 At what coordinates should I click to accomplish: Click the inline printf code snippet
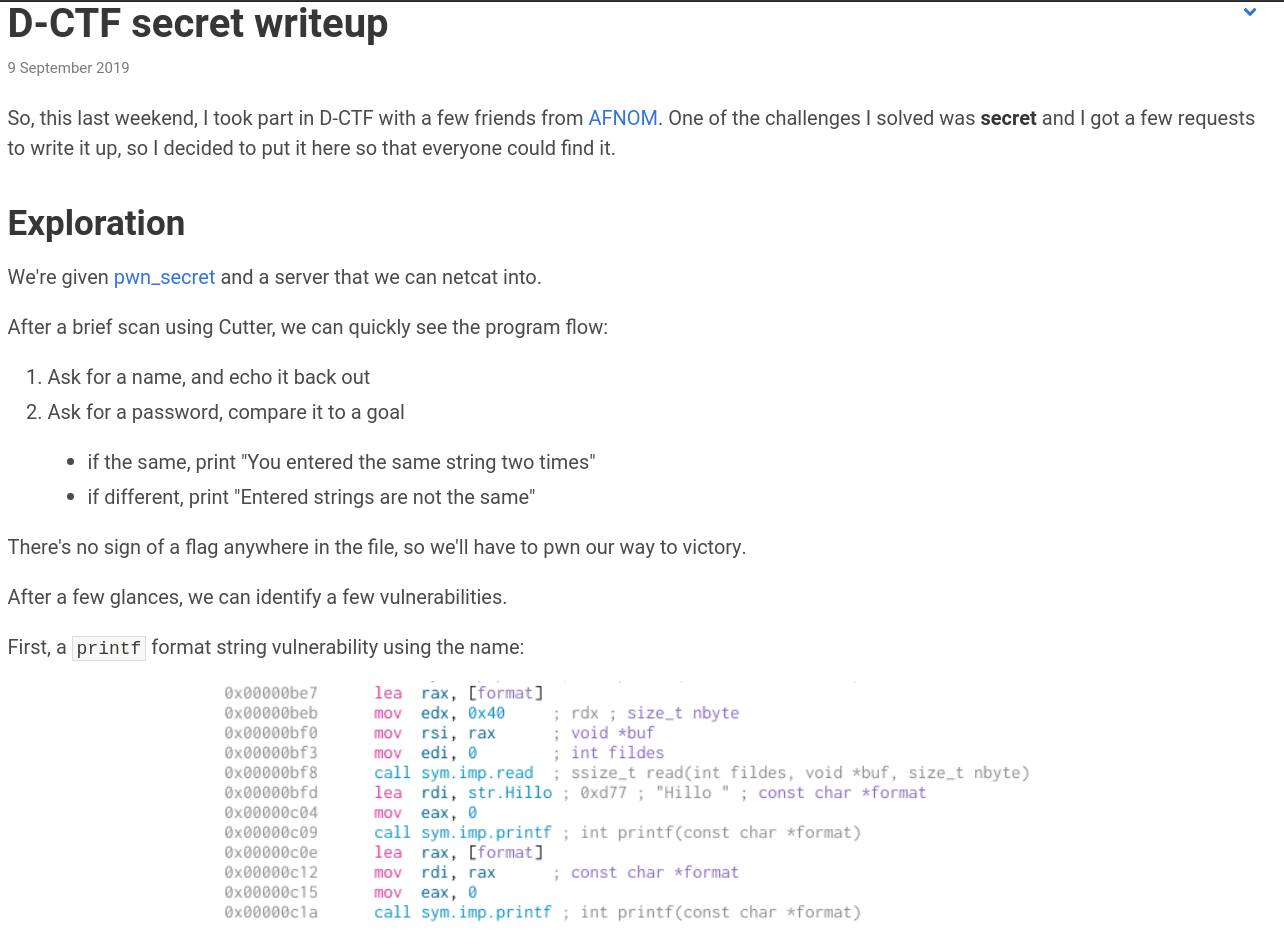[109, 648]
